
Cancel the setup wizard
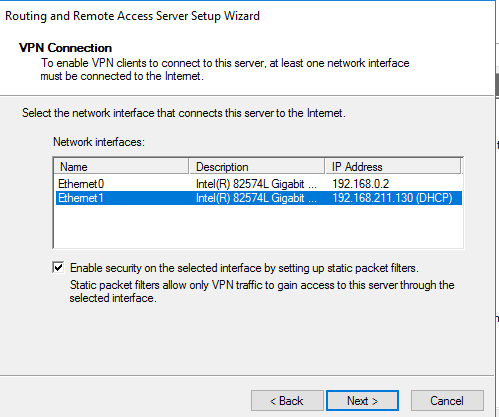447,400
